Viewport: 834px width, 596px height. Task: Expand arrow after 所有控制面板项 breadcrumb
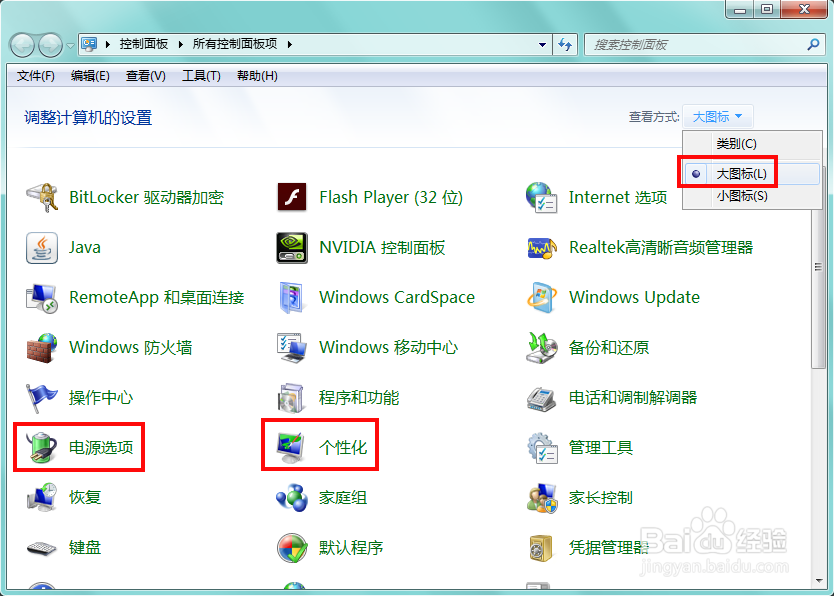tap(290, 44)
